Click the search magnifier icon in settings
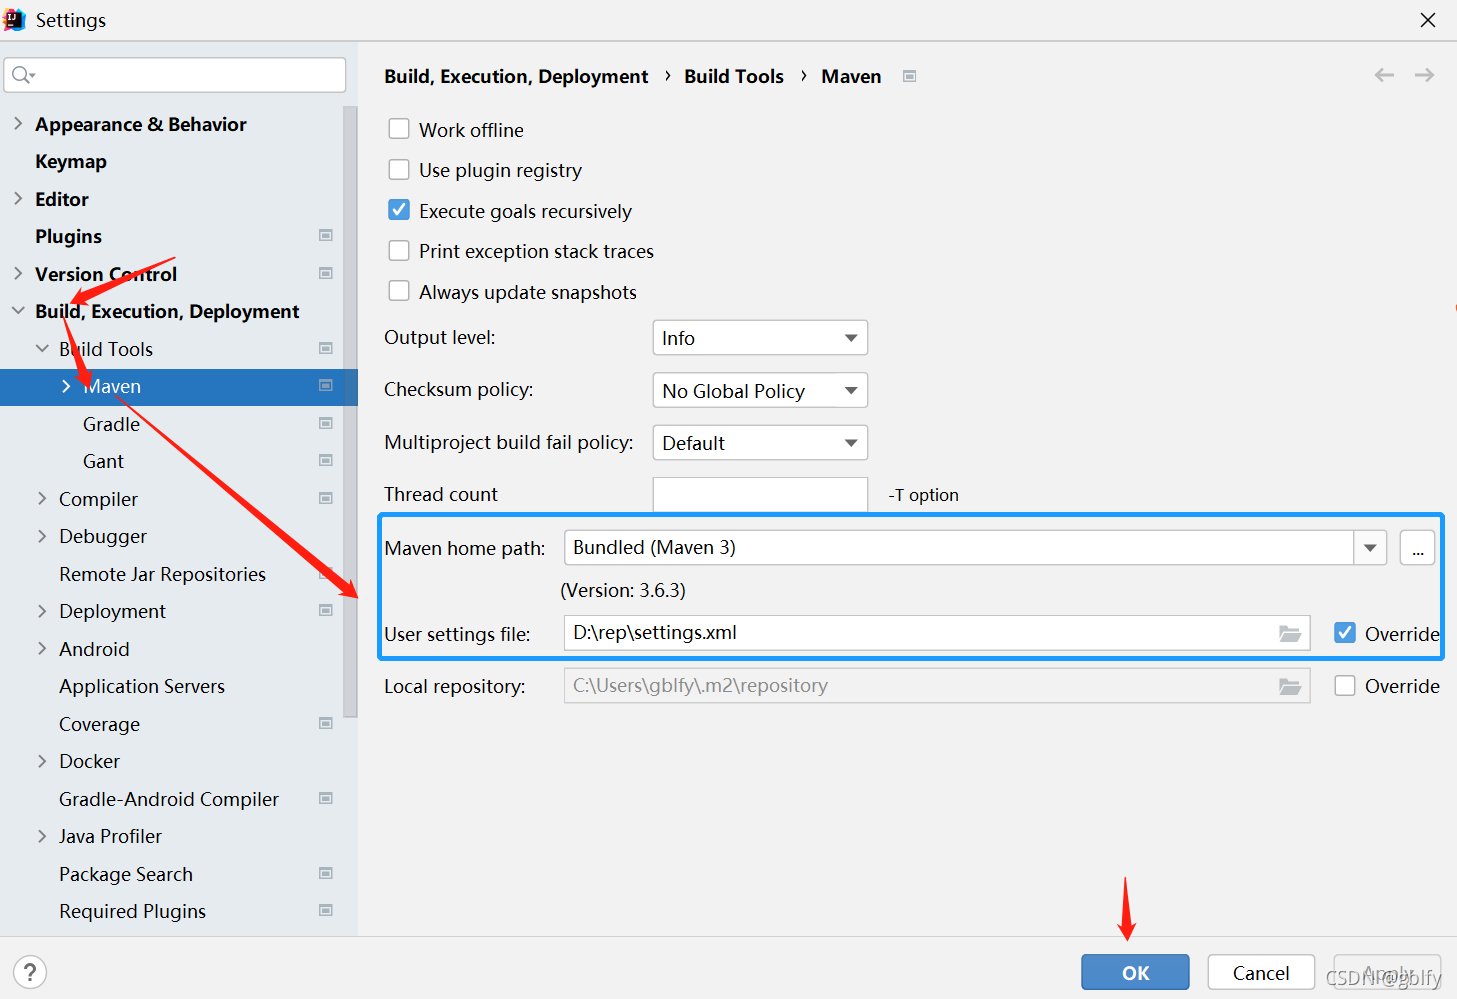 point(22,75)
